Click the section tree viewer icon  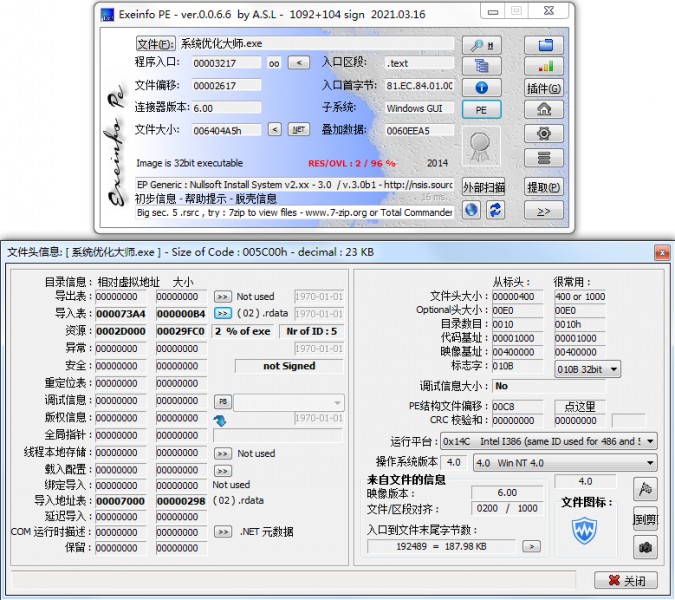482,66
